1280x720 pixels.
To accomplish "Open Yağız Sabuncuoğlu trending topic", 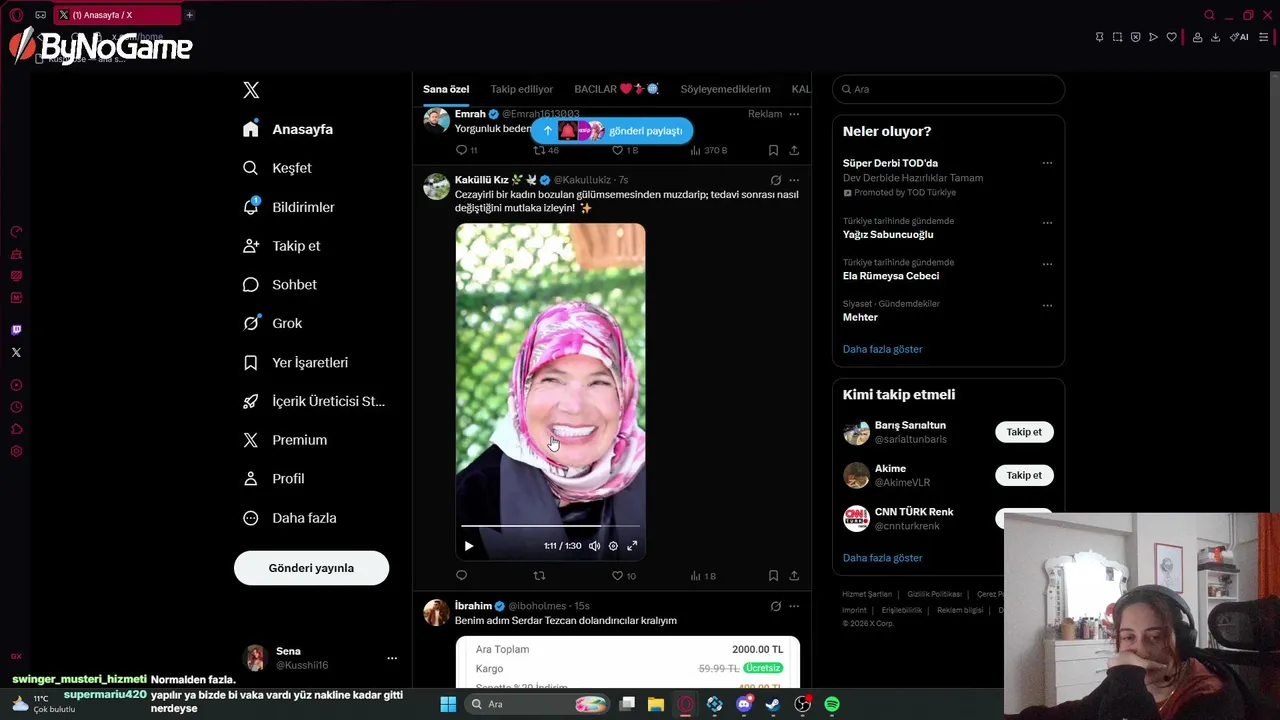I will coord(888,234).
